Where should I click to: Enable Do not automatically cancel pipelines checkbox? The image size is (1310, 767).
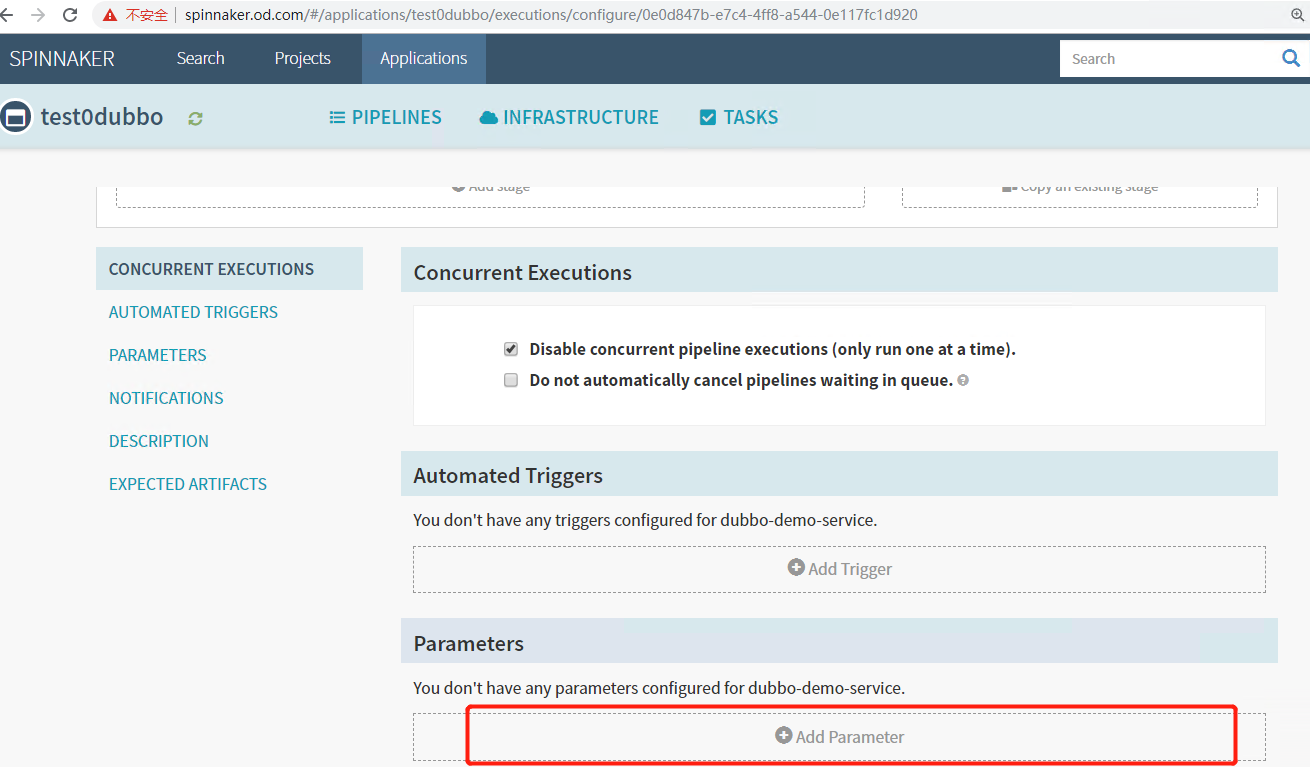click(511, 380)
